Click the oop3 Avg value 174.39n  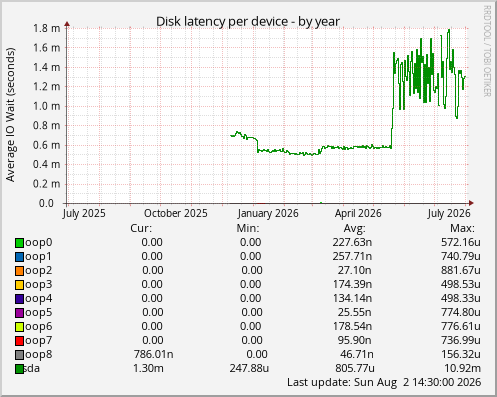tap(352, 284)
